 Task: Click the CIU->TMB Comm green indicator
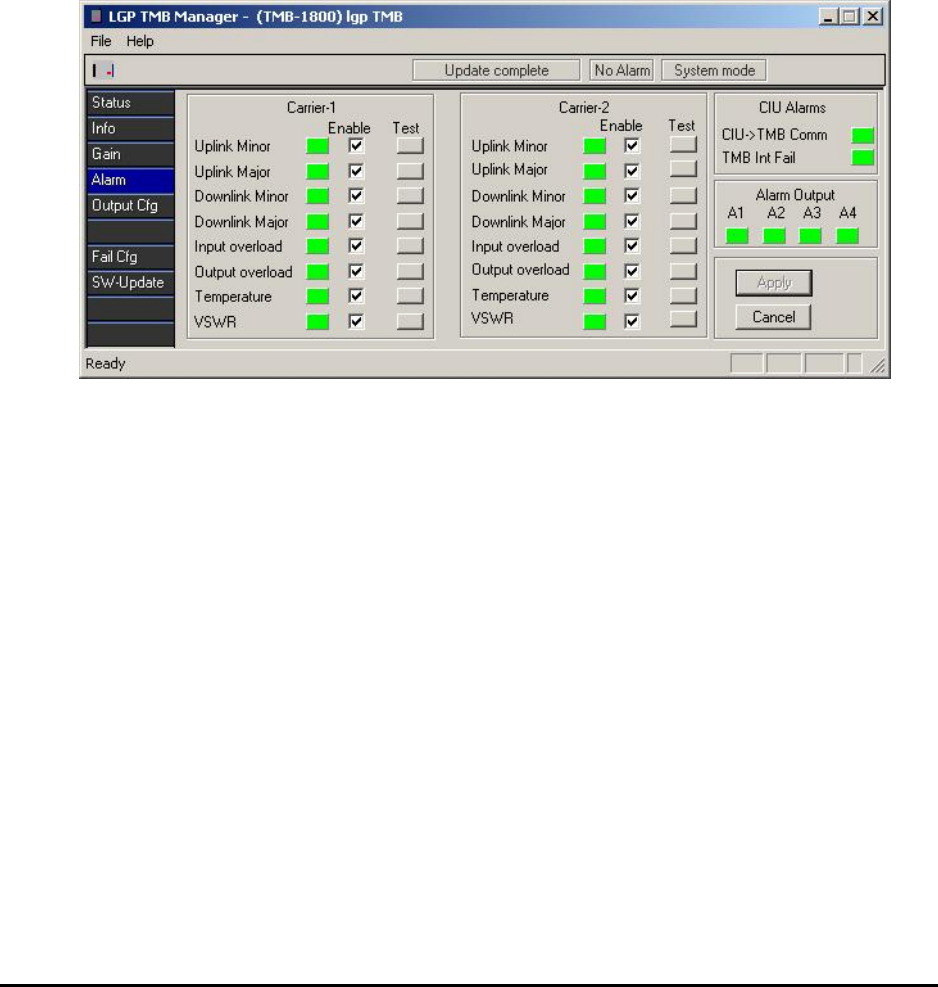click(x=862, y=135)
